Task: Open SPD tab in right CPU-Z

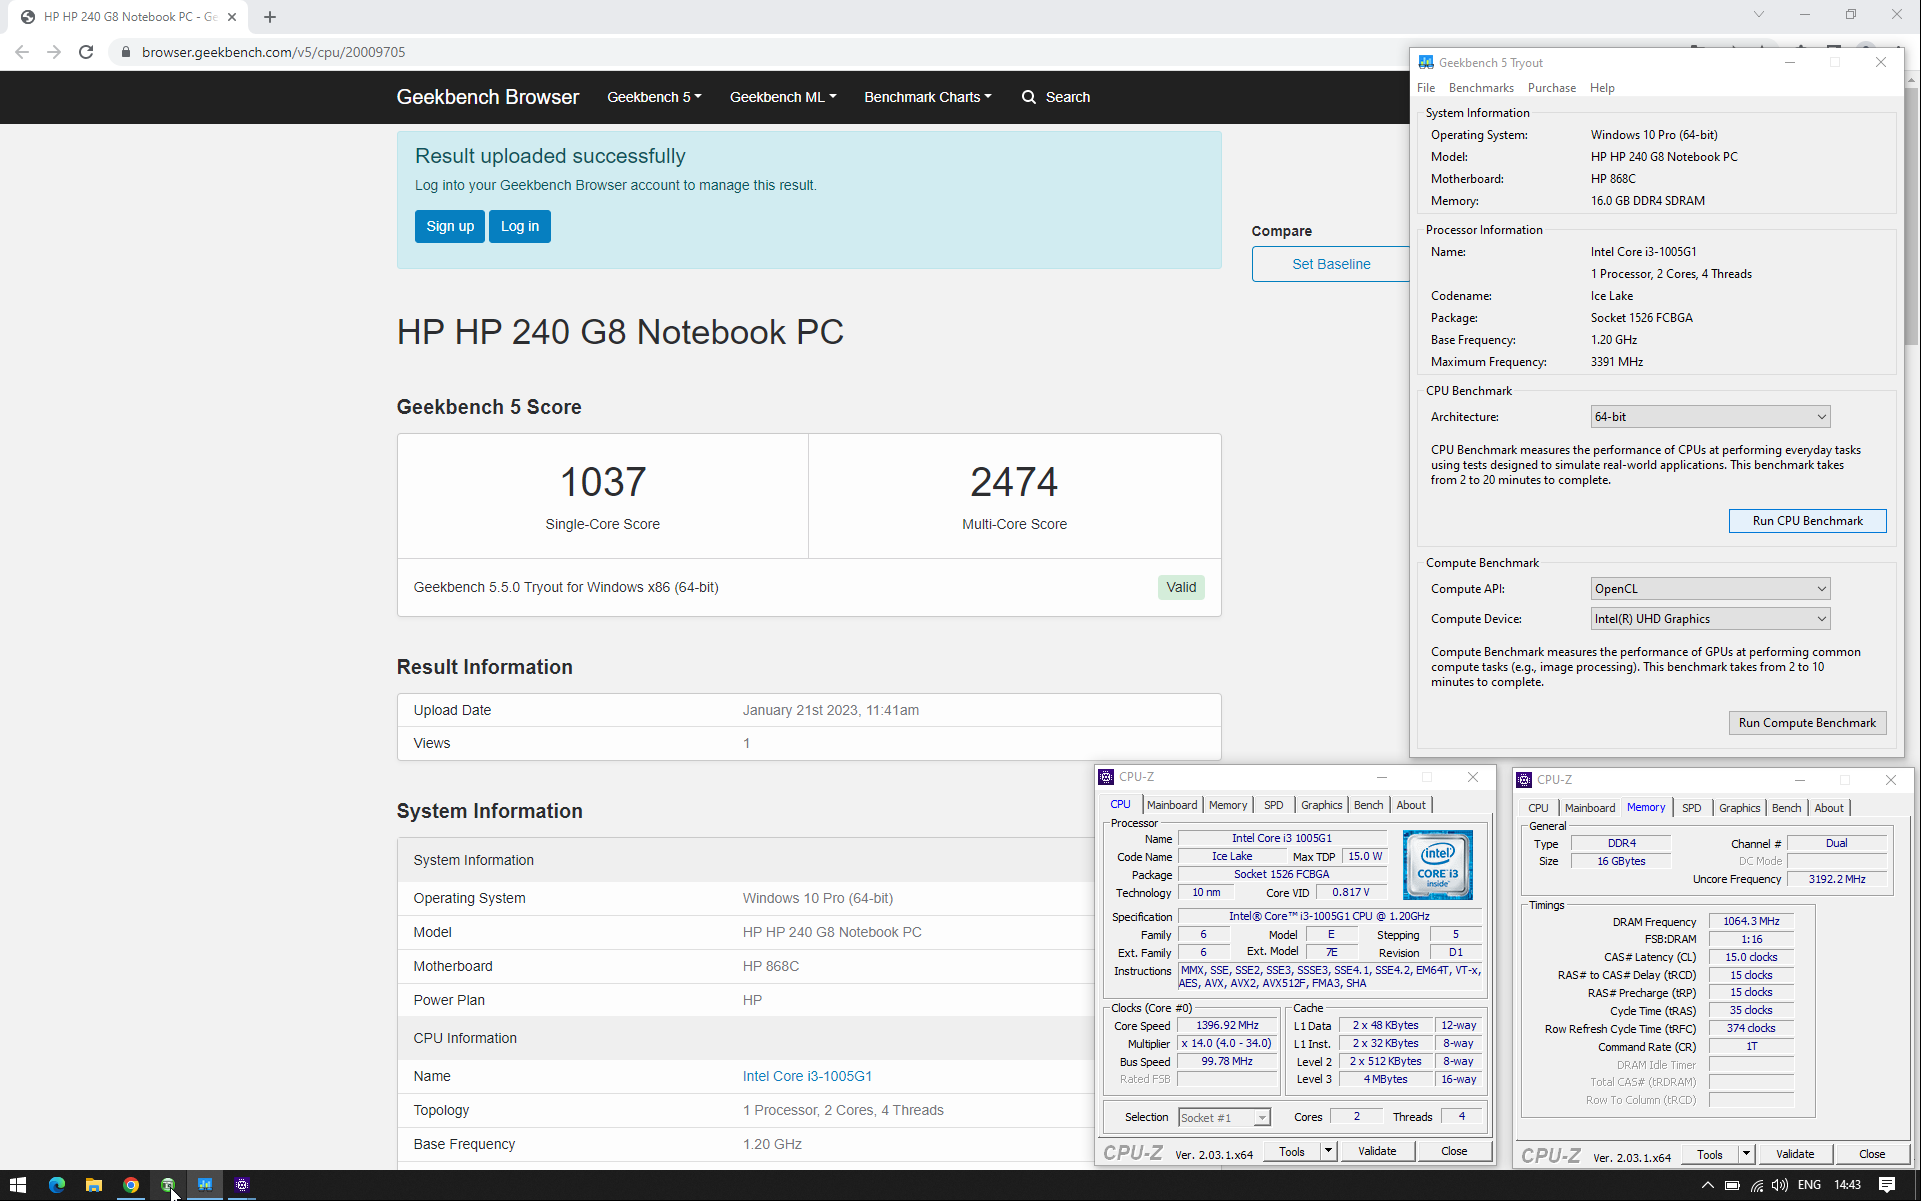Action: click(1691, 808)
